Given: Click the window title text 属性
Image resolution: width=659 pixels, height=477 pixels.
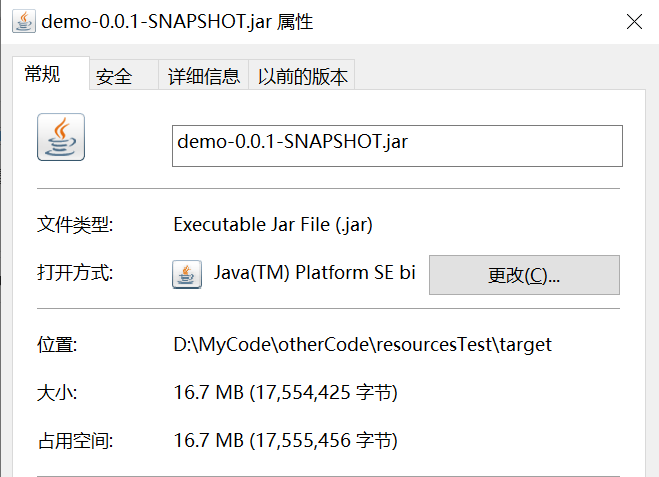Looking at the screenshot, I should tap(296, 22).
